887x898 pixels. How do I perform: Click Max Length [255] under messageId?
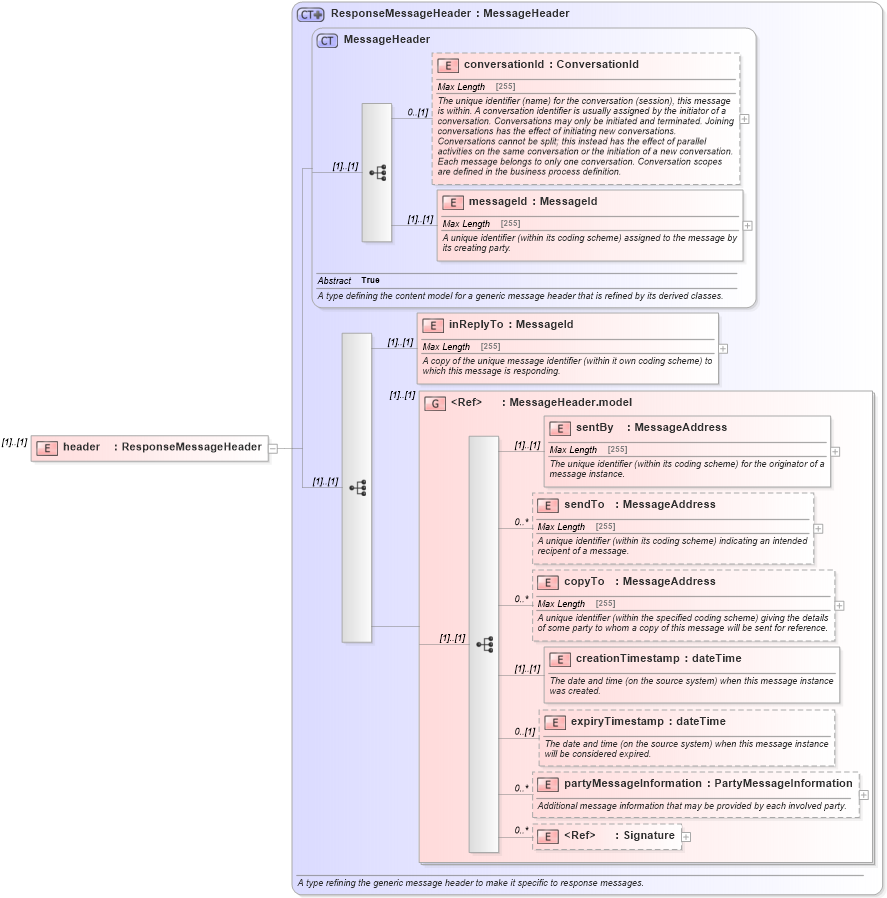click(x=481, y=223)
